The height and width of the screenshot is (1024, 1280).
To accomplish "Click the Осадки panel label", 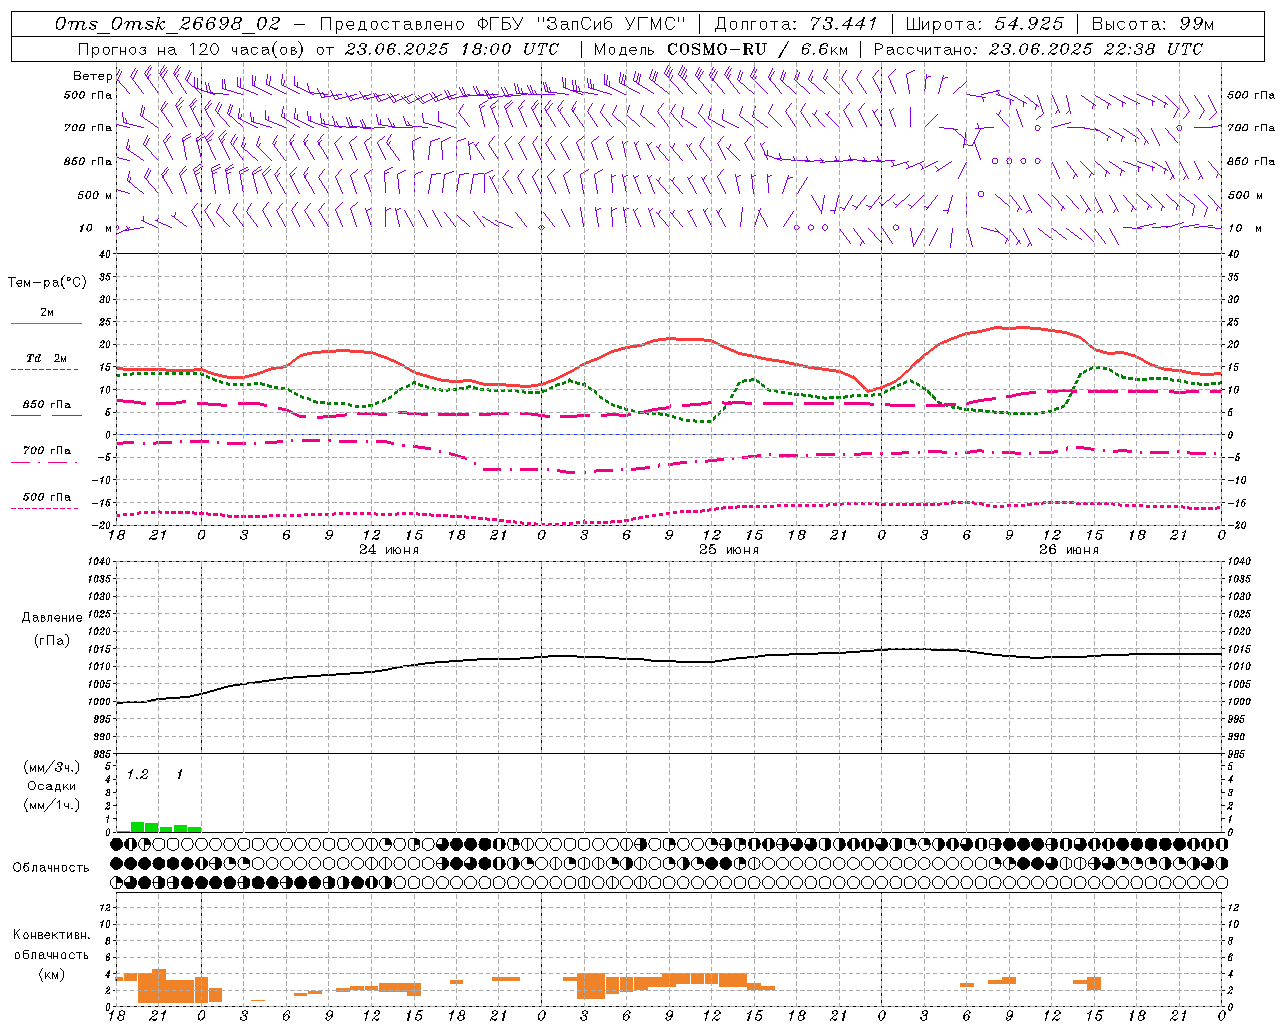I will coord(52,786).
